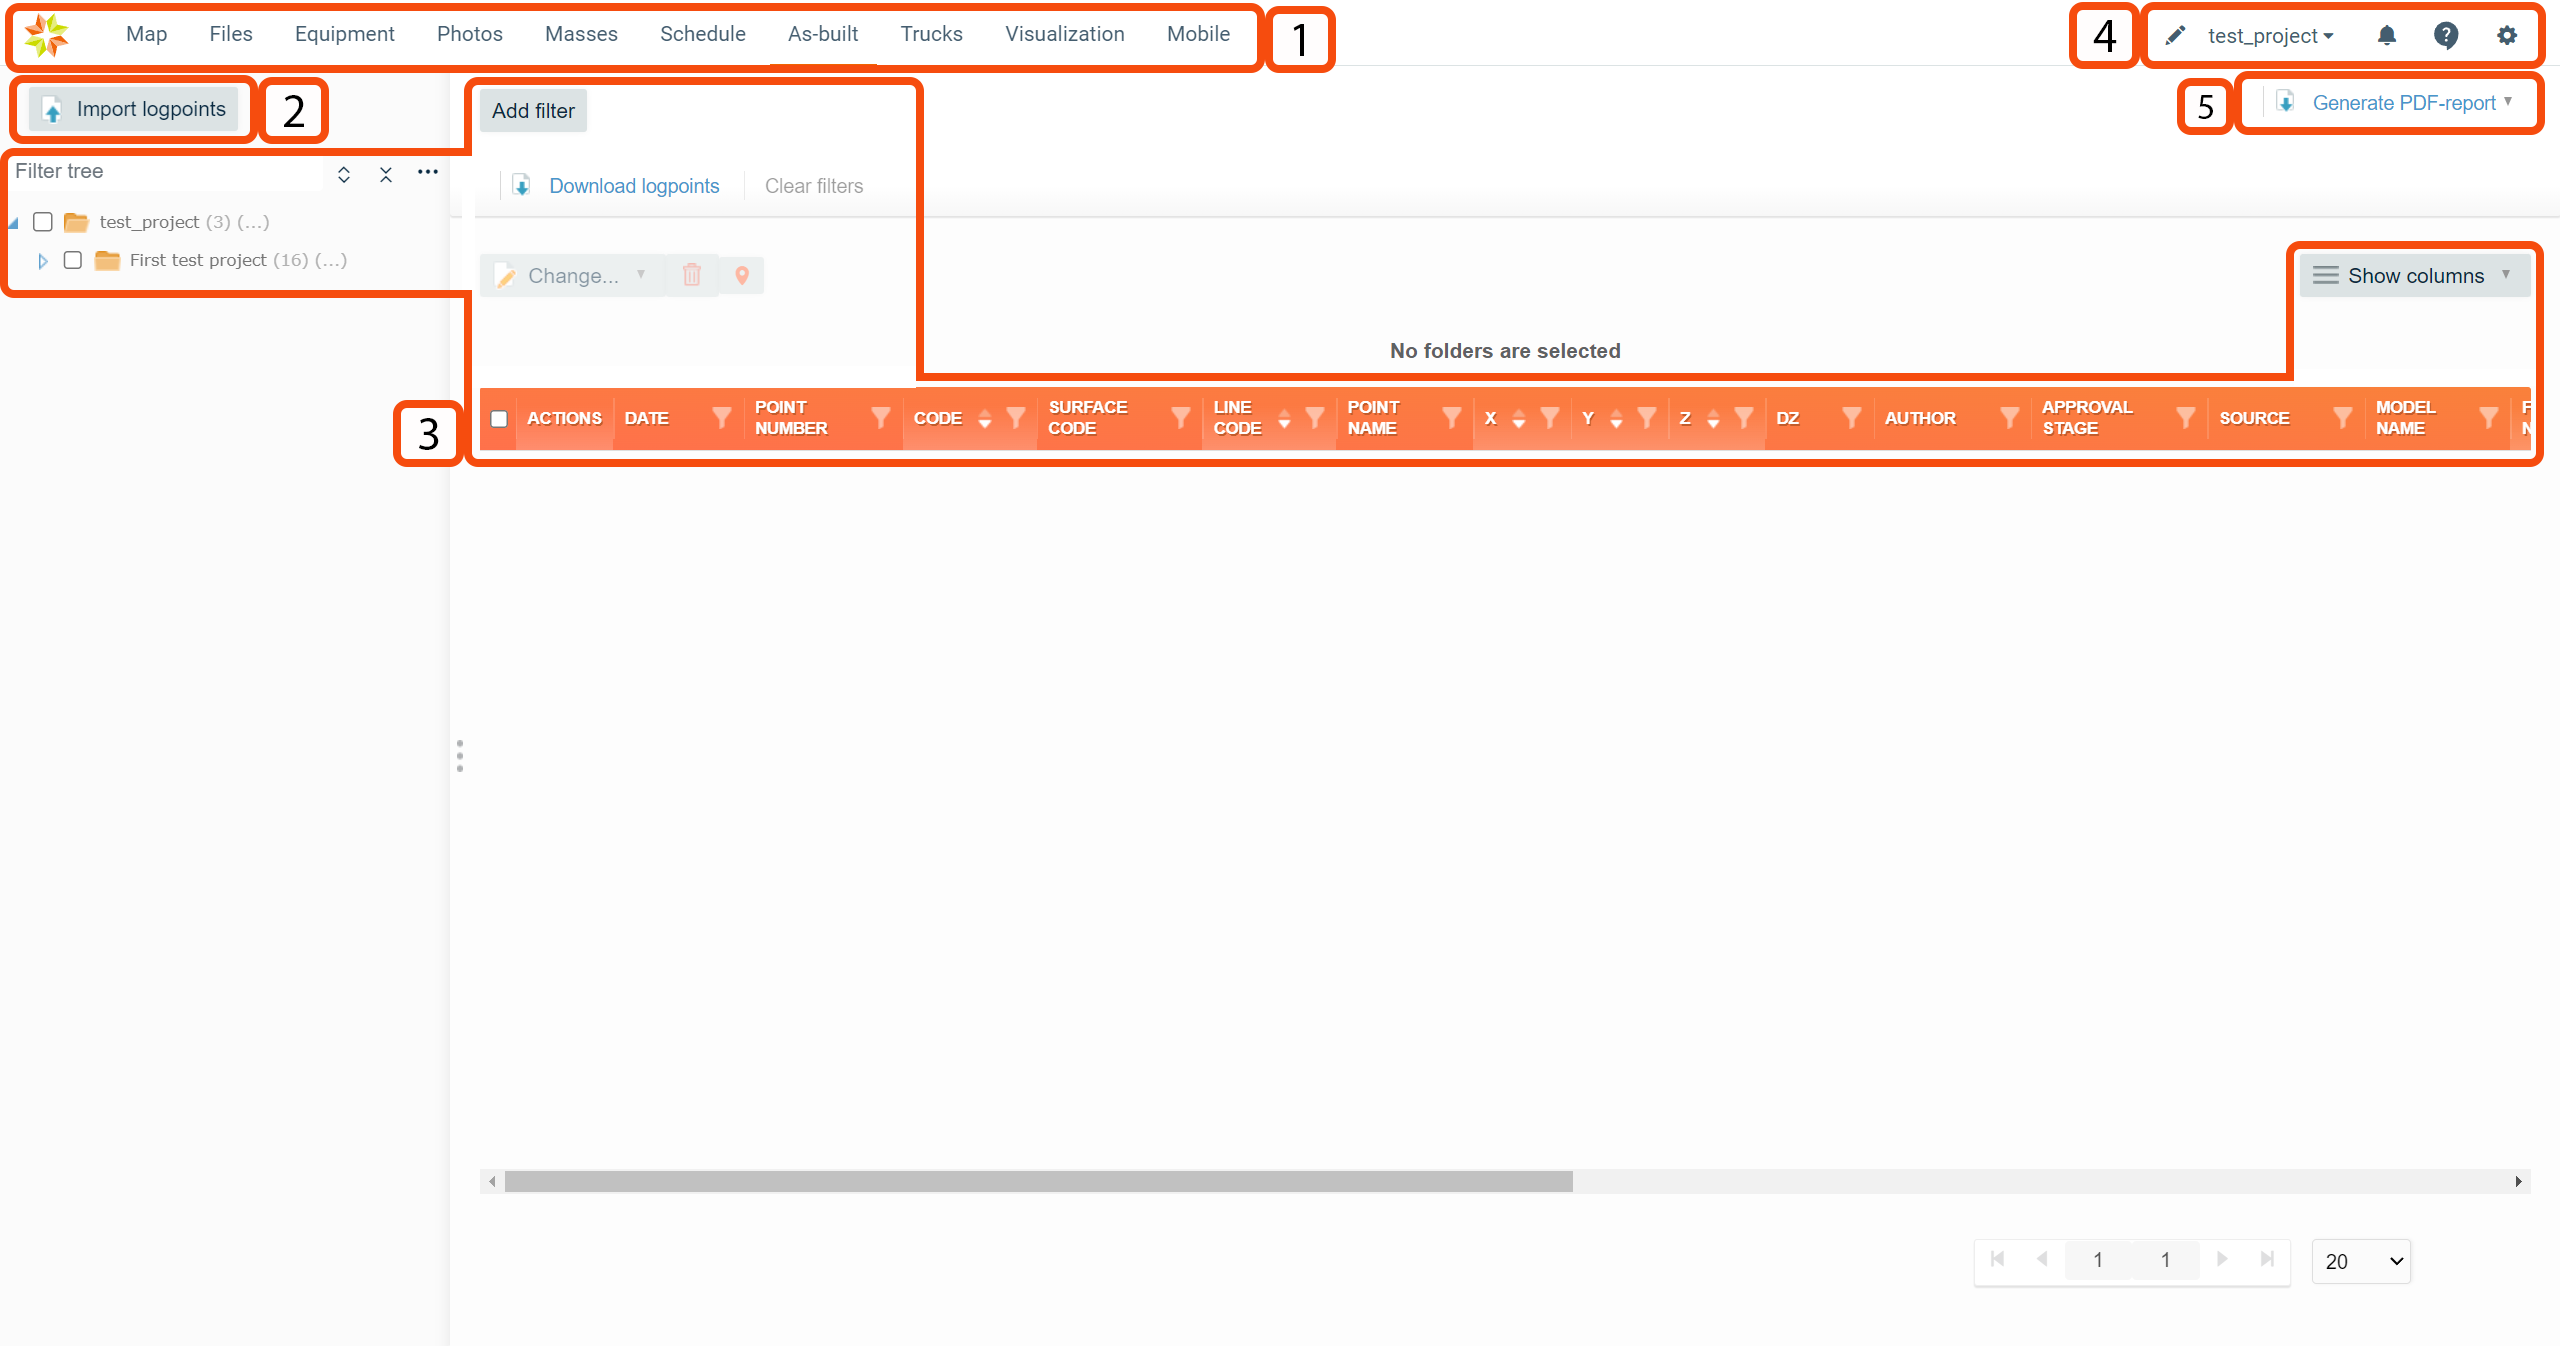2560x1346 pixels.
Task: Open the help question mark icon
Action: point(2446,36)
